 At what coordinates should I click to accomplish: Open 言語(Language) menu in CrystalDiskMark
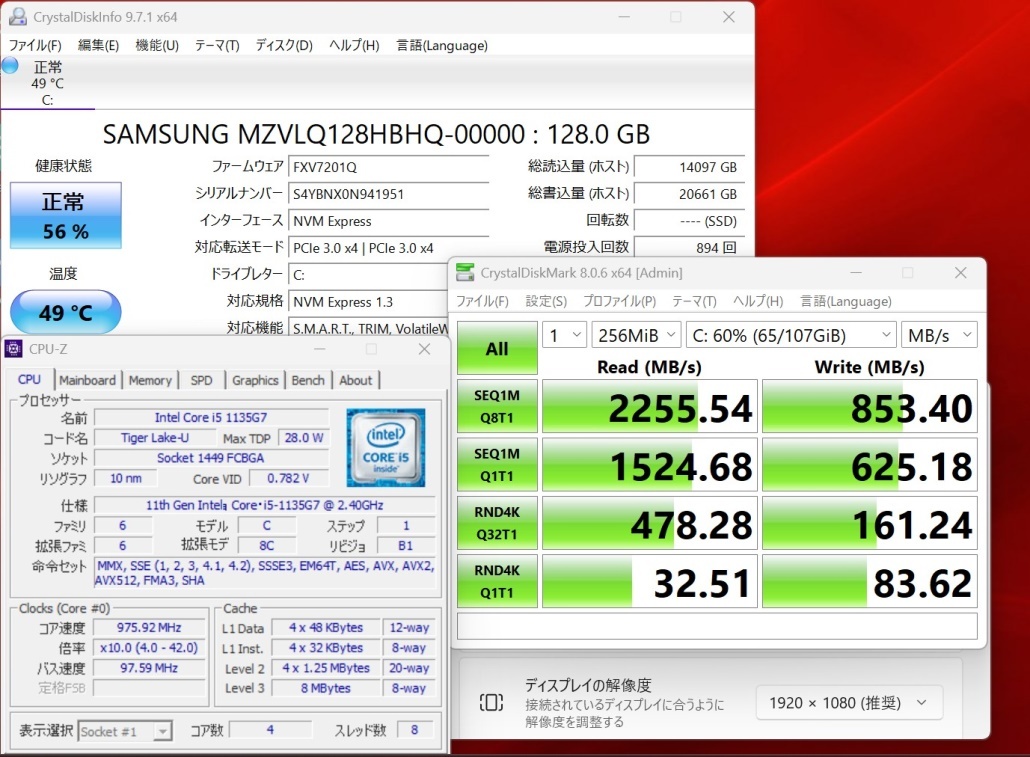click(846, 301)
